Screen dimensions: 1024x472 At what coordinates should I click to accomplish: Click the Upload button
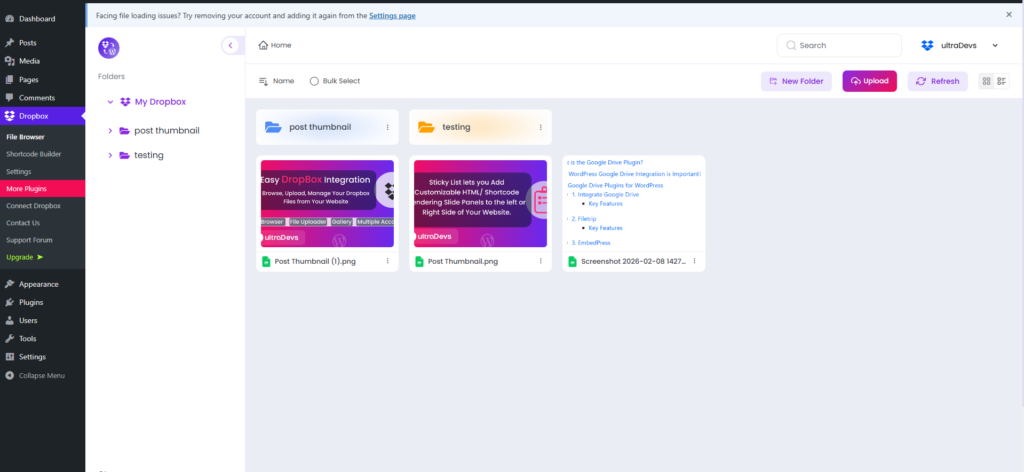coord(869,82)
